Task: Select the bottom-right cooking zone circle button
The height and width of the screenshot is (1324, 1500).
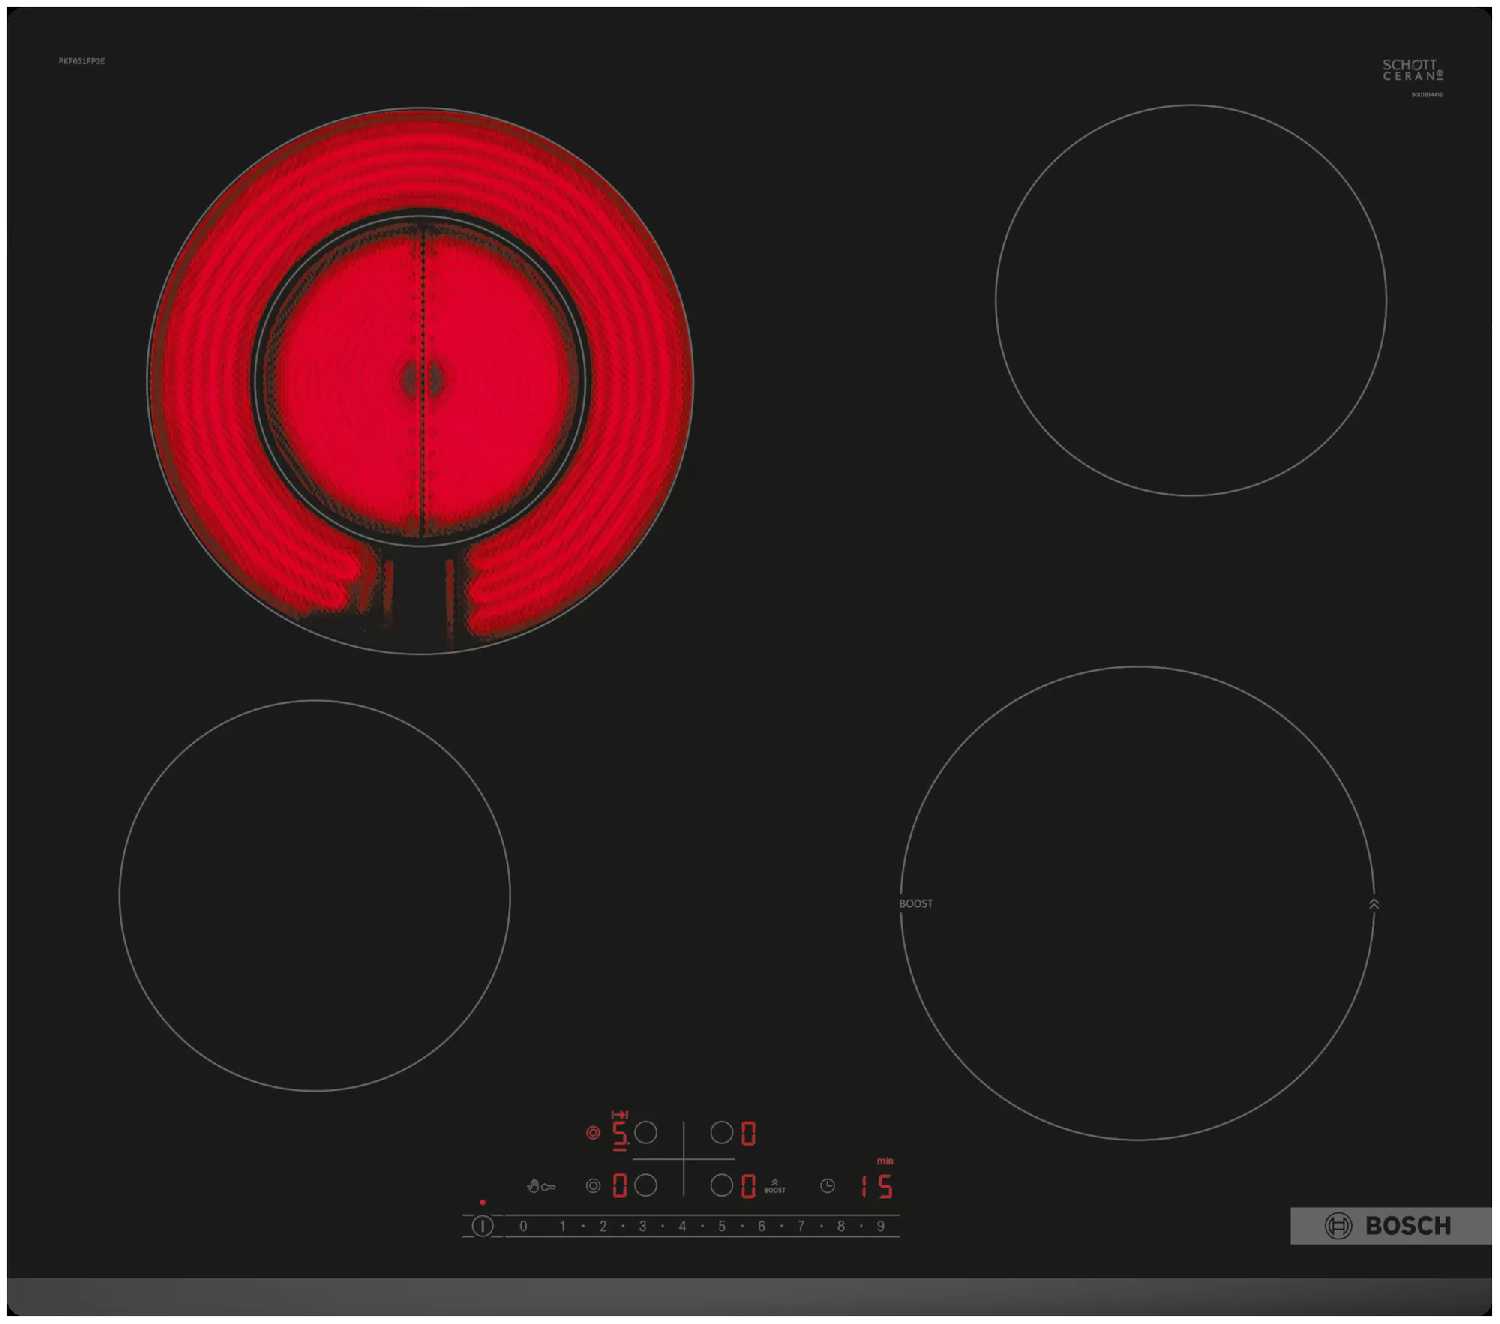Action: click(721, 1185)
